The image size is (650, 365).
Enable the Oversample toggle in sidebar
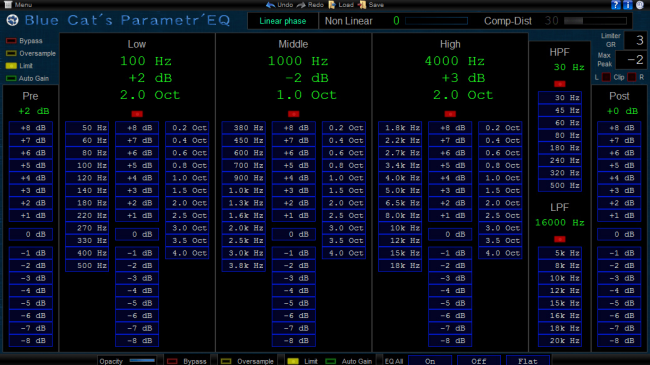[x=11, y=53]
